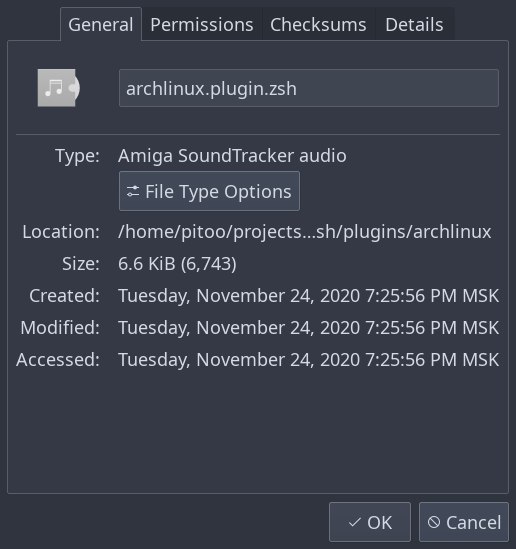Dismiss dialog with Cancel button

click(464, 522)
